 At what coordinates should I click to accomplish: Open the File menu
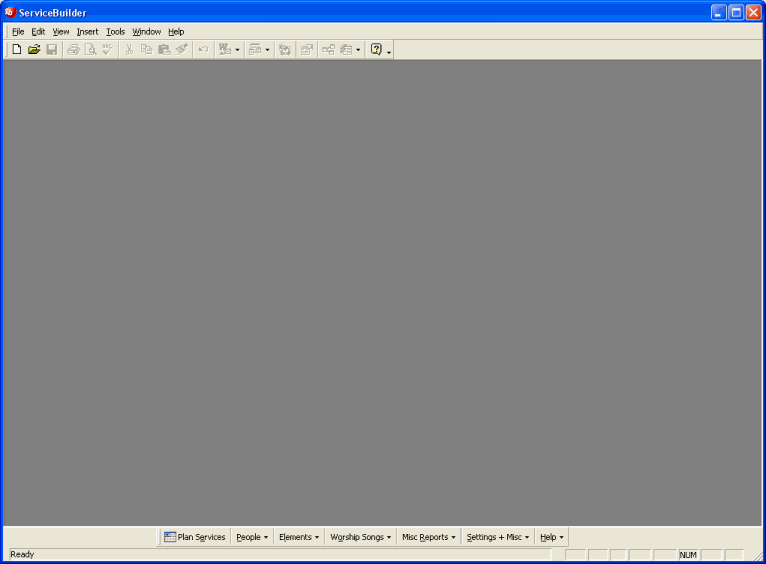click(x=18, y=32)
